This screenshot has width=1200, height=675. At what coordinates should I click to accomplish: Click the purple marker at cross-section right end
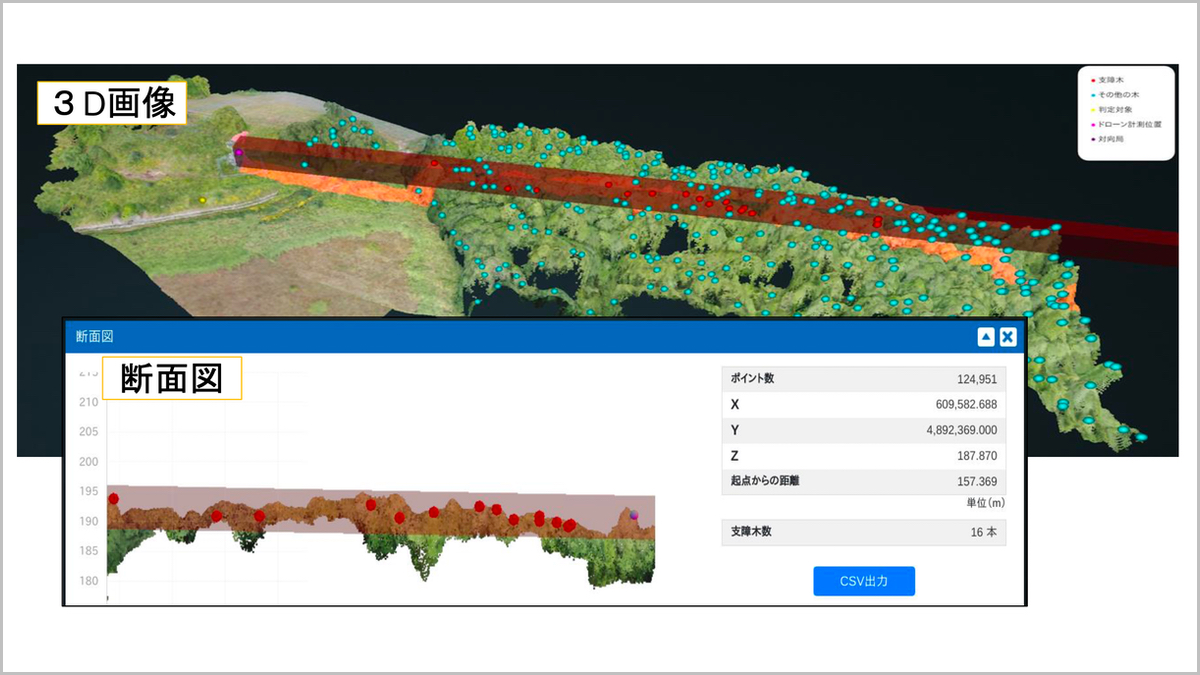click(634, 515)
